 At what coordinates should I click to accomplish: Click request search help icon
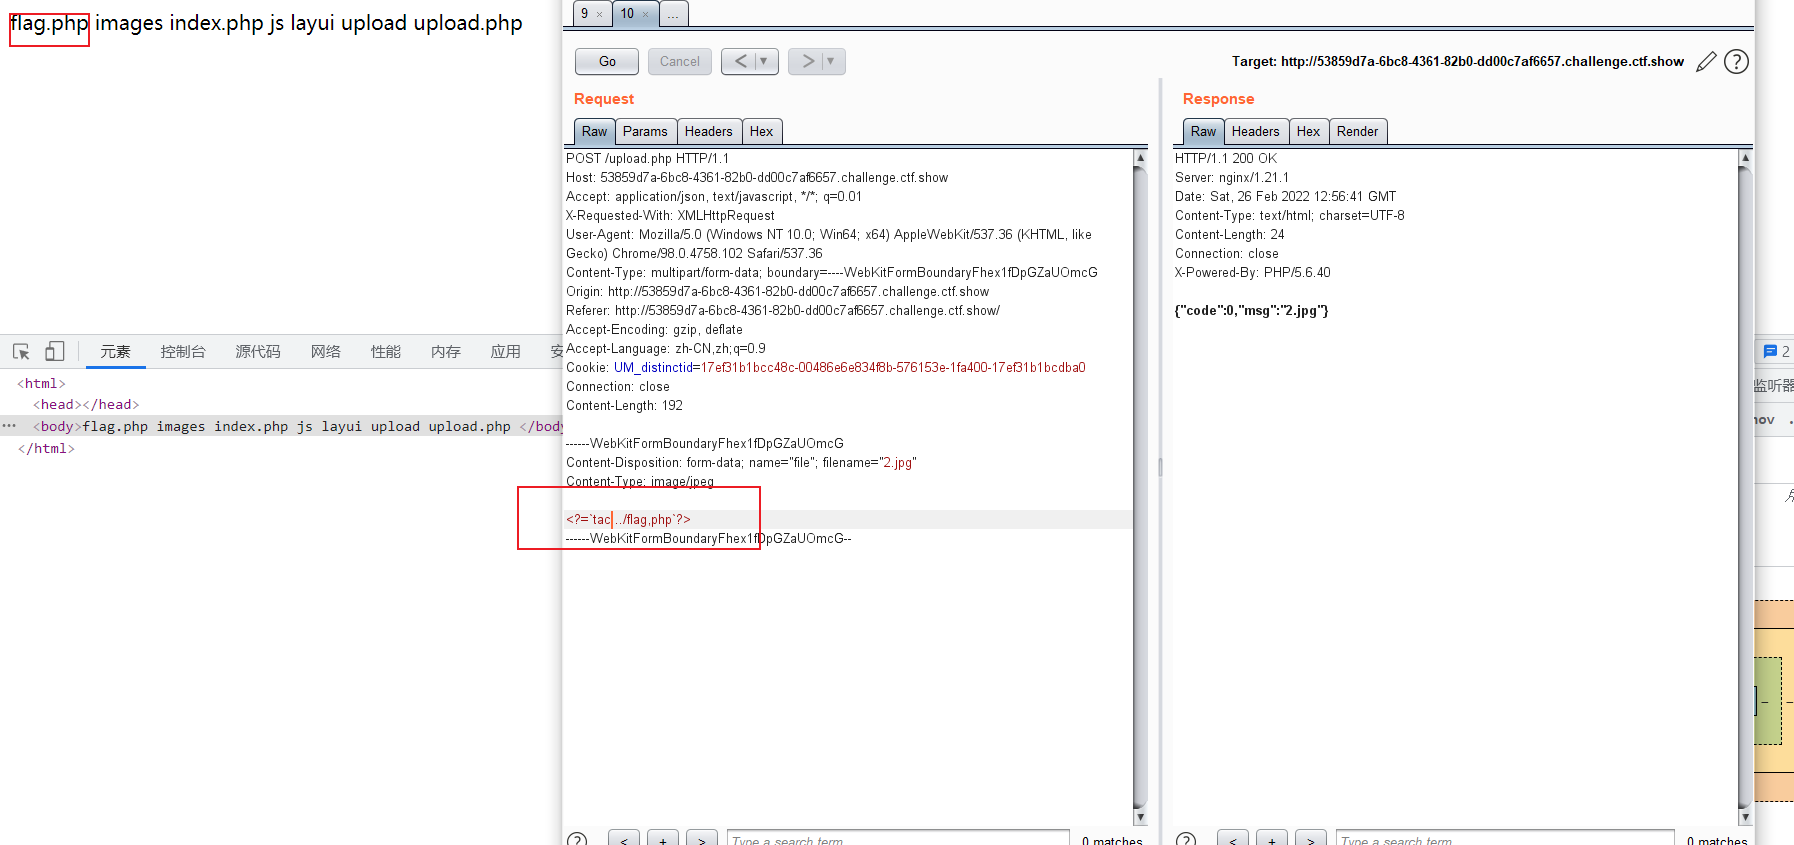pos(577,840)
